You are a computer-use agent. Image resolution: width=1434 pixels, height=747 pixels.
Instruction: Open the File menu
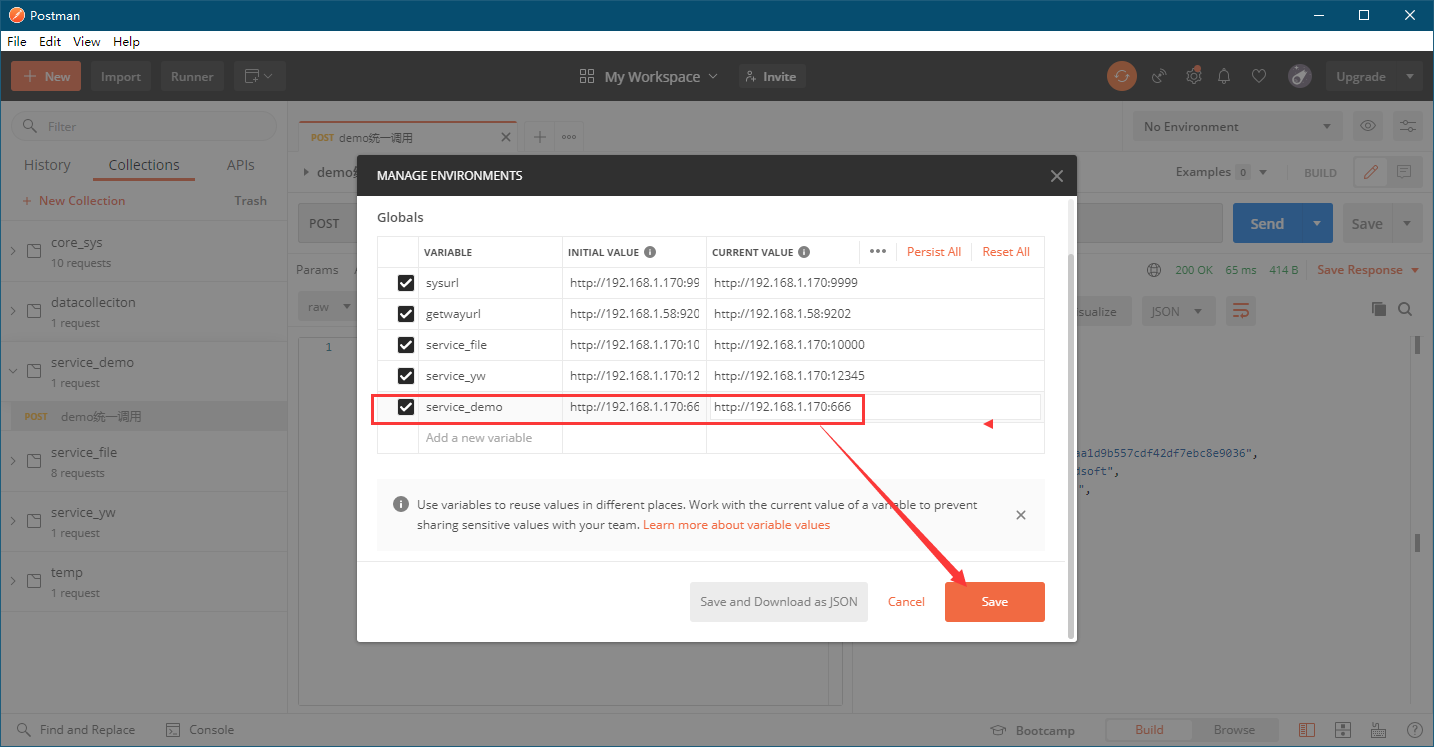(16, 41)
